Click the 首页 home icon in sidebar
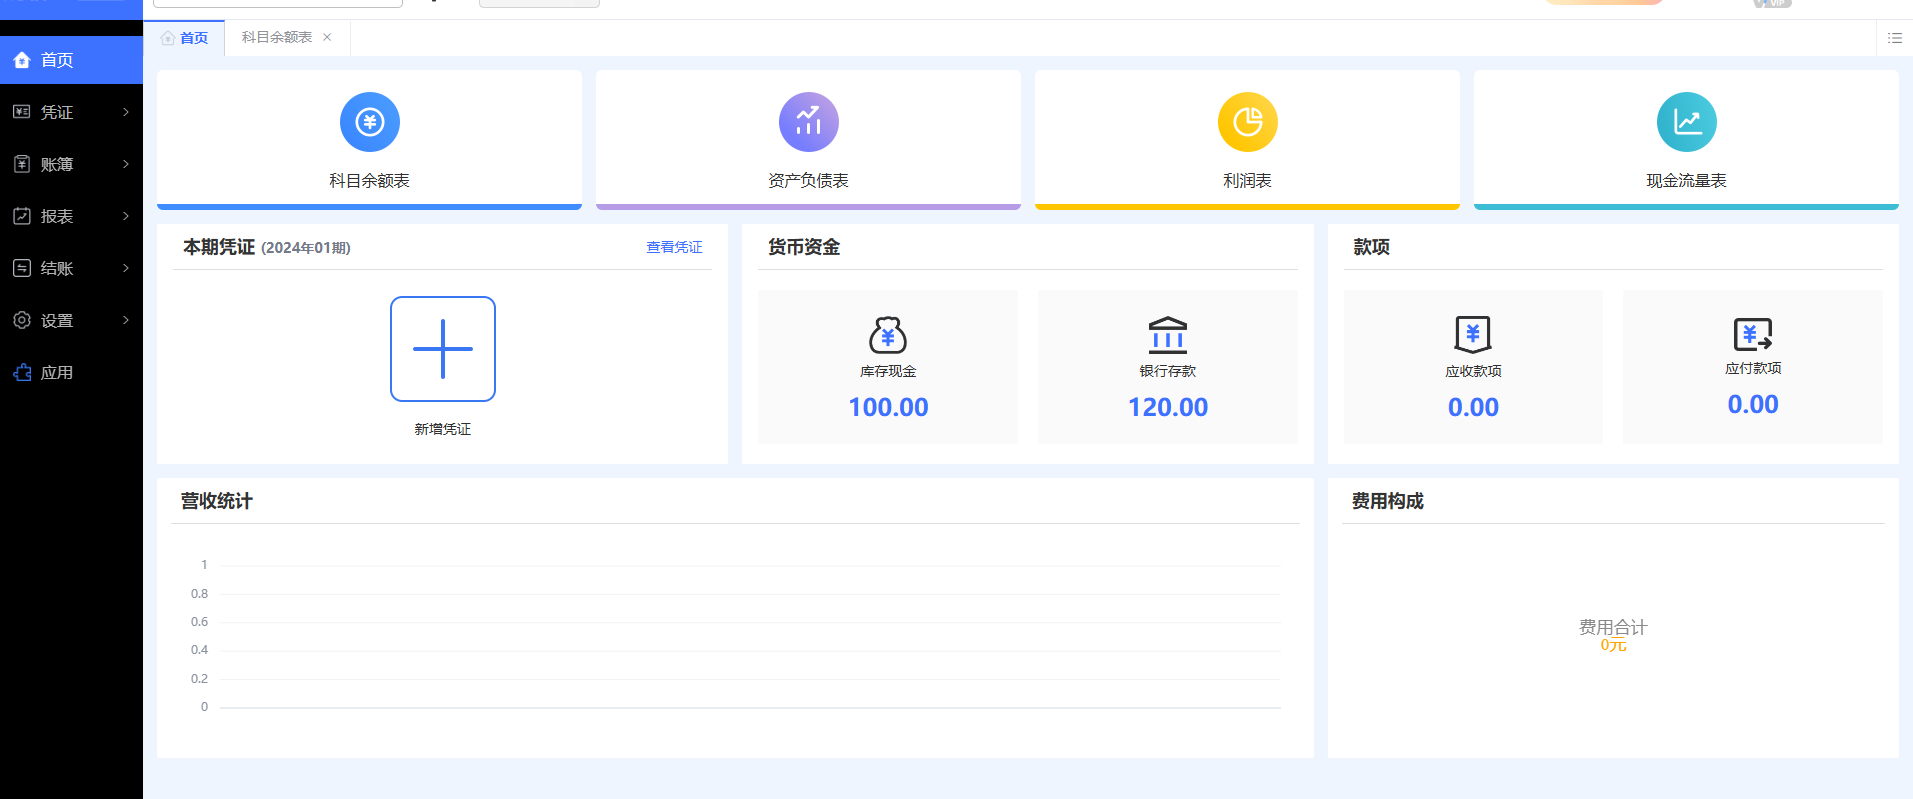 tap(22, 60)
